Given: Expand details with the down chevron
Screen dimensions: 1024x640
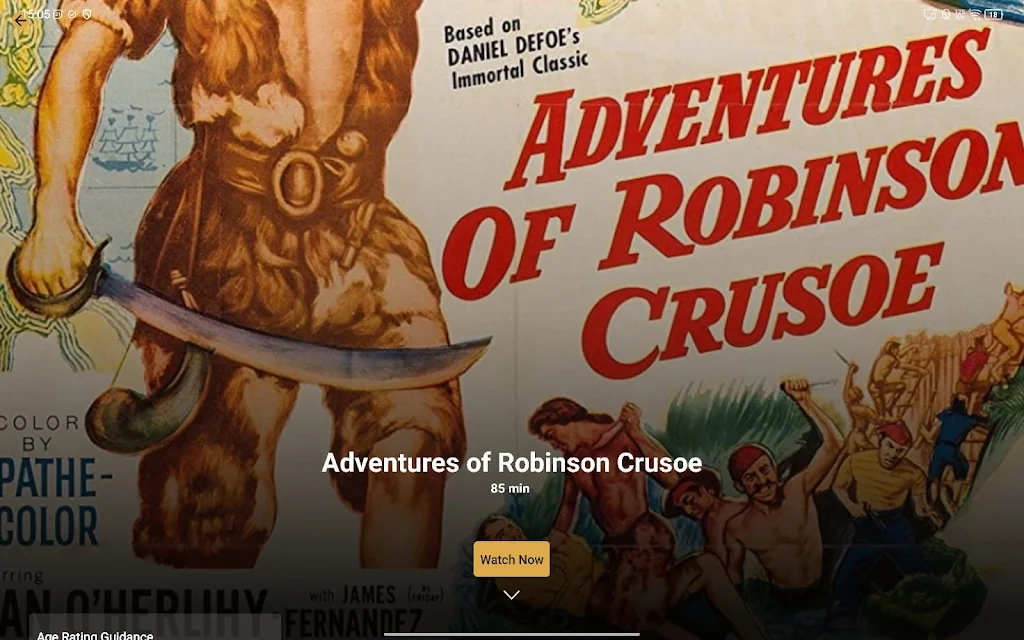Looking at the screenshot, I should [511, 594].
